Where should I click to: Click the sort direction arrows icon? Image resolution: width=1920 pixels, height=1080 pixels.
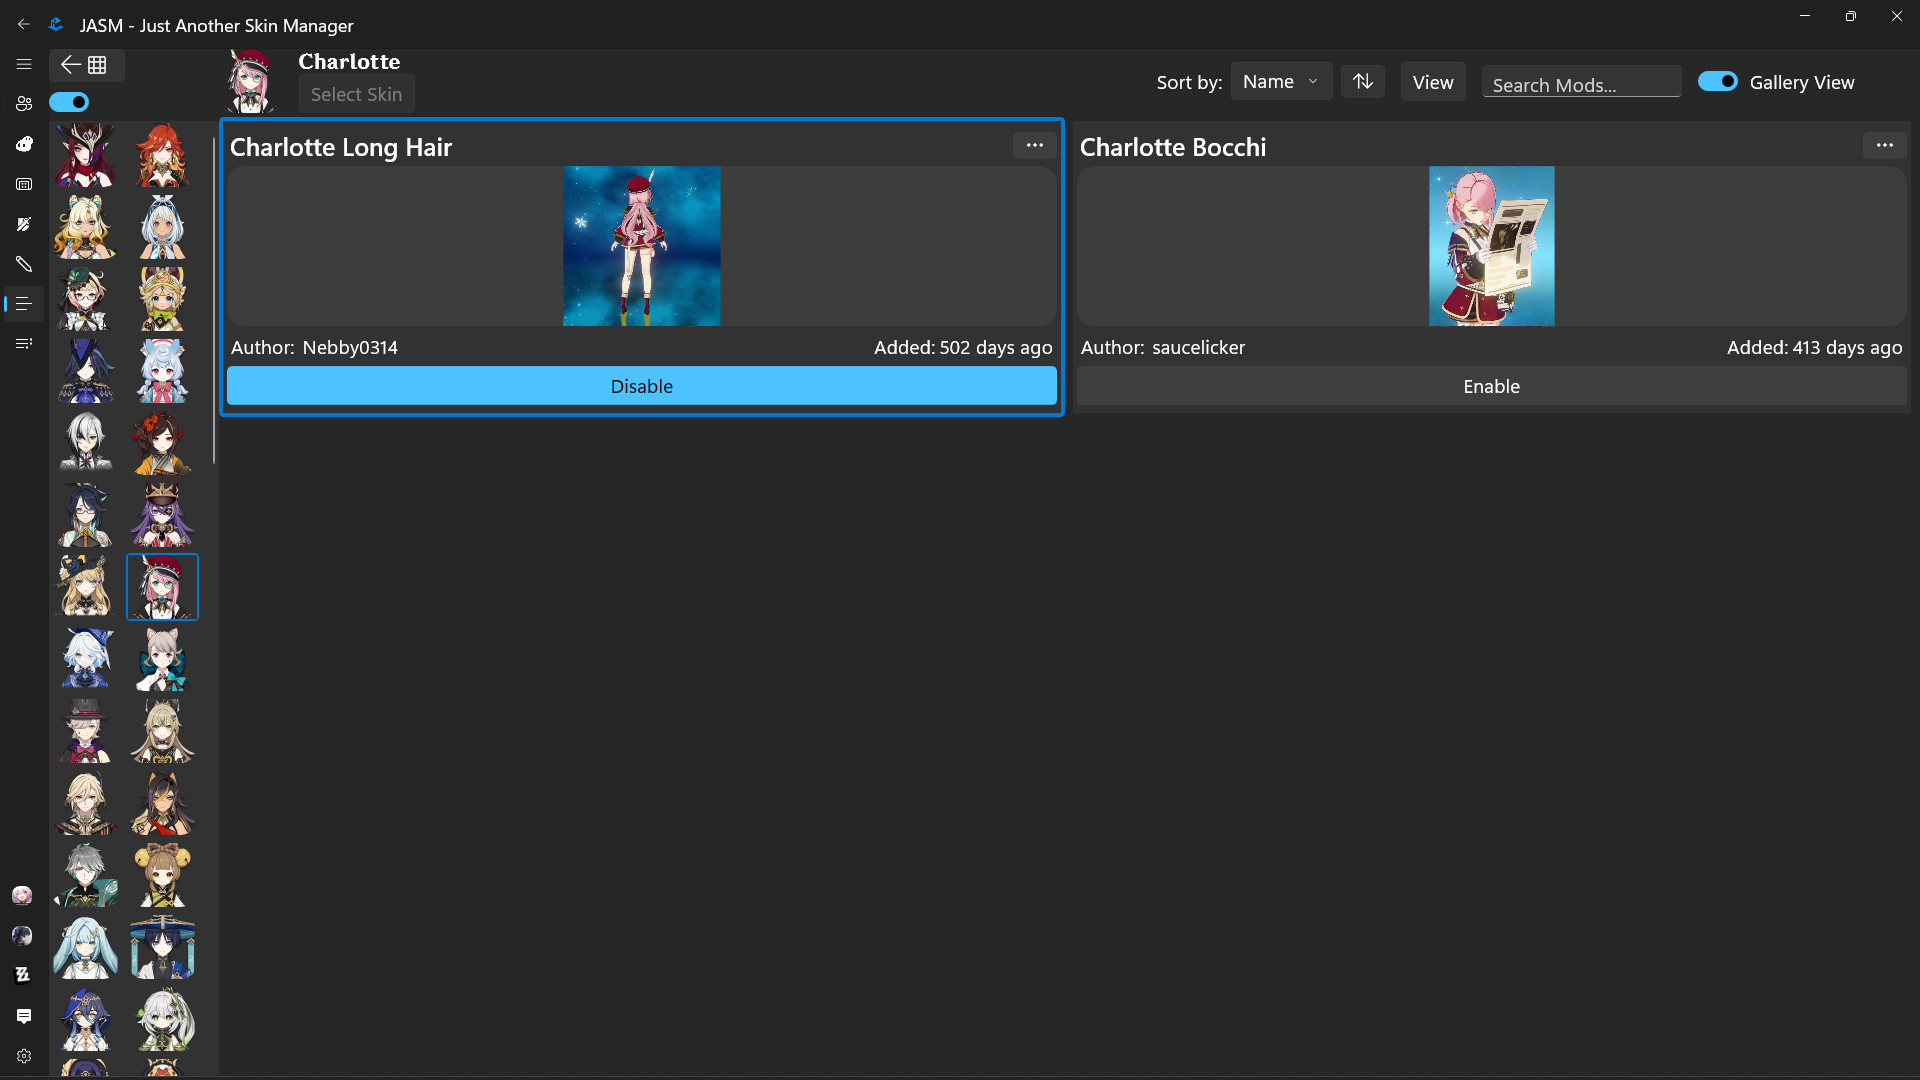pyautogui.click(x=1362, y=81)
